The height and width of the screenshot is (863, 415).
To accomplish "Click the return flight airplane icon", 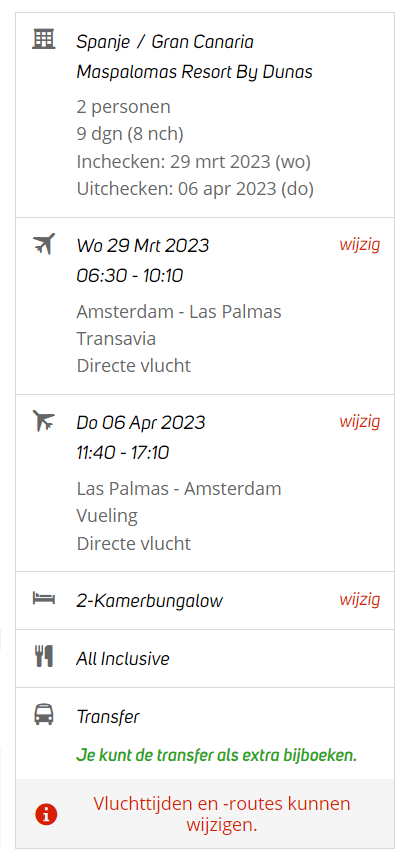I will click(x=43, y=421).
